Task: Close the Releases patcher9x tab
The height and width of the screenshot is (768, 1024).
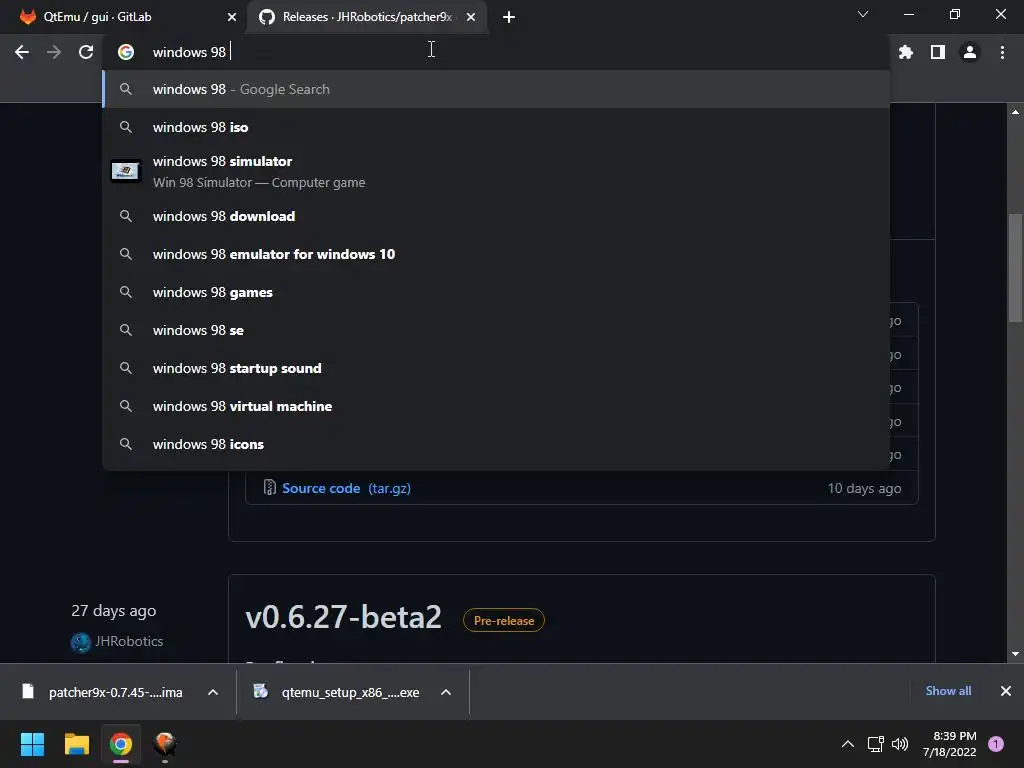Action: [471, 17]
